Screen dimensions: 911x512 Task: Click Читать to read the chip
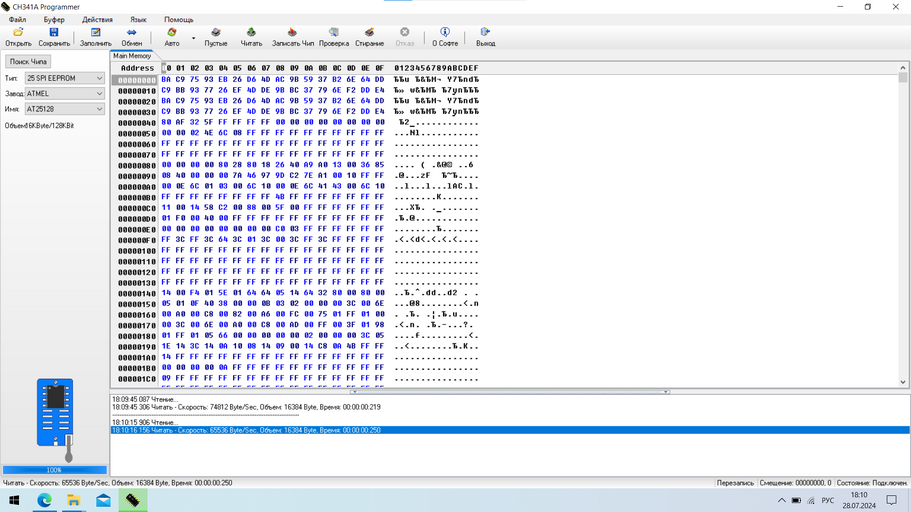point(251,33)
